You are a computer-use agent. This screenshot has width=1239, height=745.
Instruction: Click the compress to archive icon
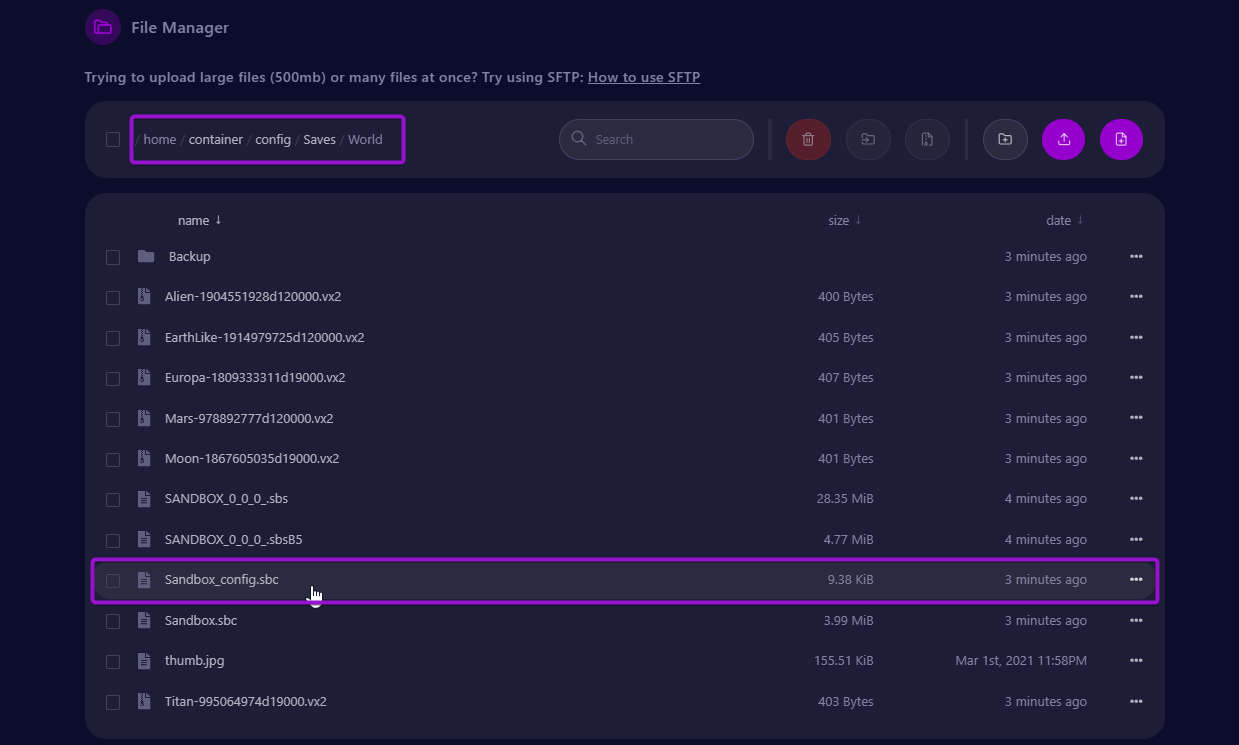click(x=926, y=139)
